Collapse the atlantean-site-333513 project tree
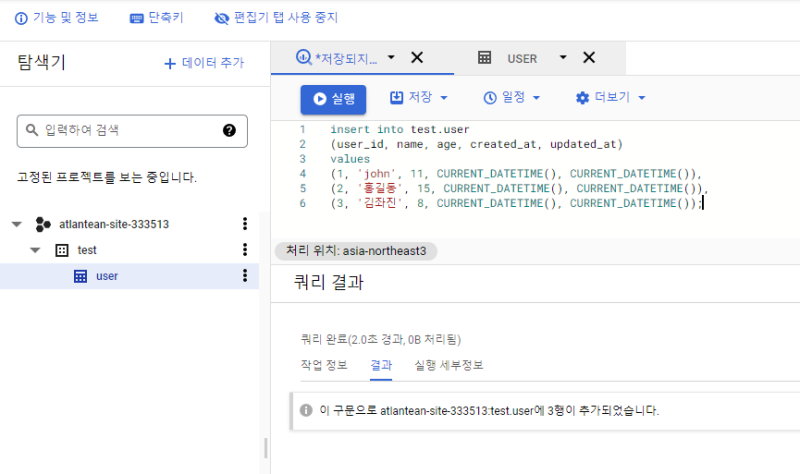This screenshot has width=800, height=474. coord(16,224)
